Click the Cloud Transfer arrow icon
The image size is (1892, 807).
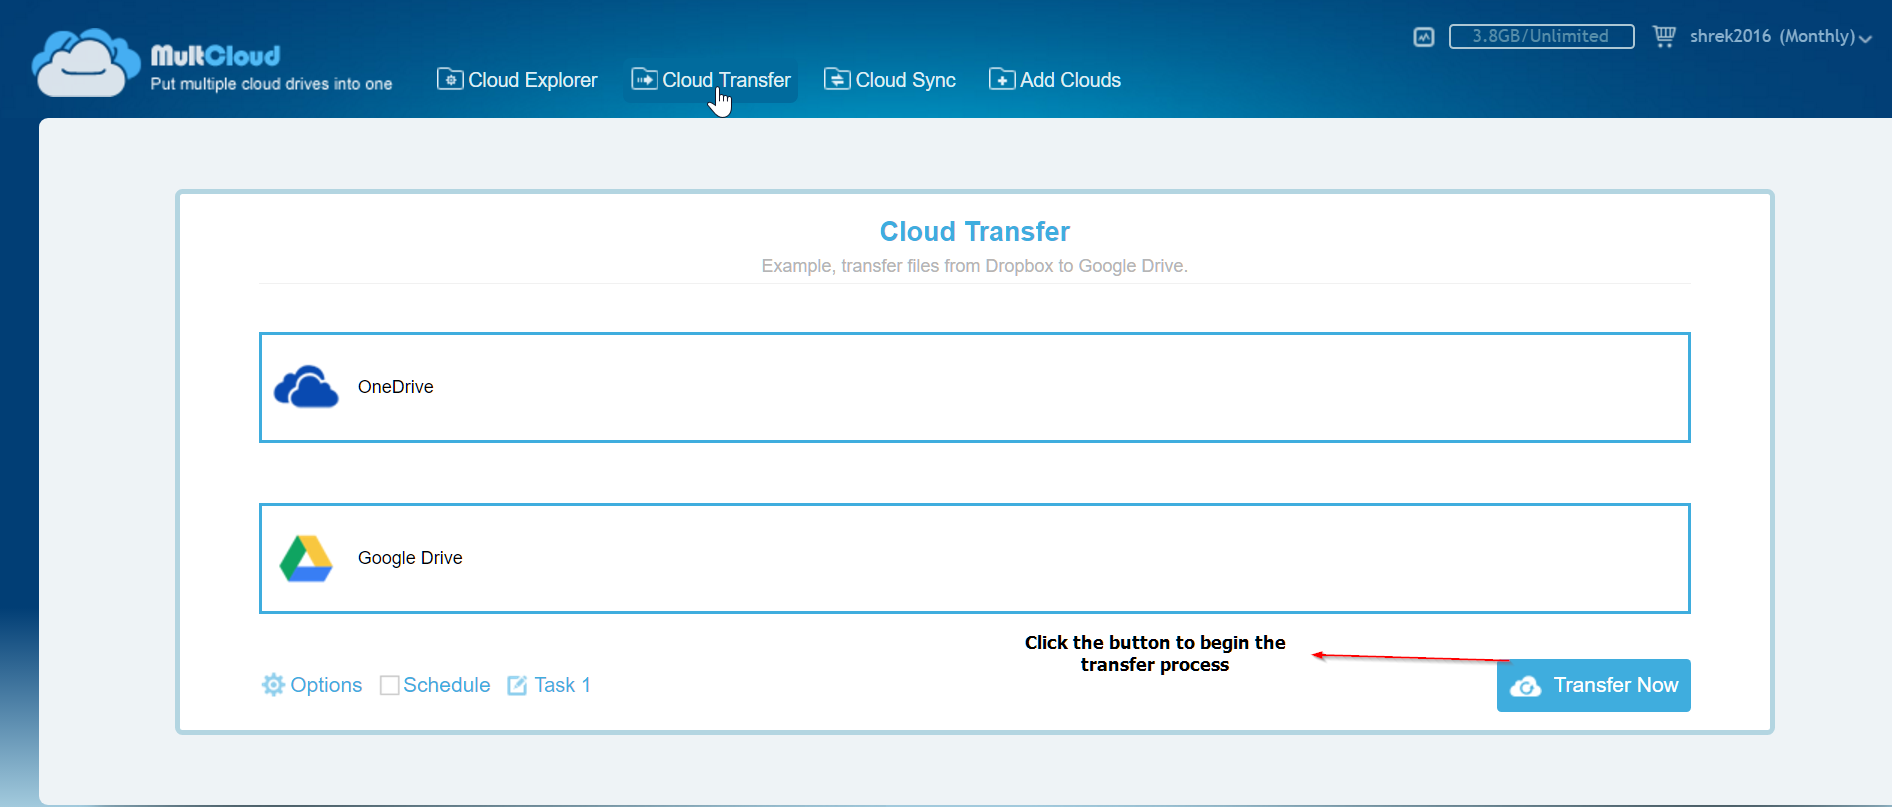pyautogui.click(x=645, y=79)
